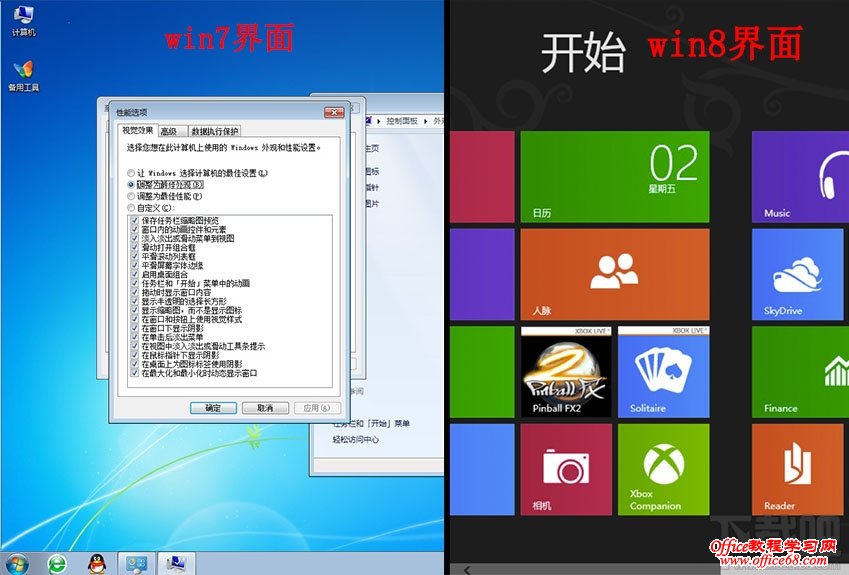The image size is (849, 575).
Task: Open the QQ penguin taskbar icon
Action: point(97,564)
